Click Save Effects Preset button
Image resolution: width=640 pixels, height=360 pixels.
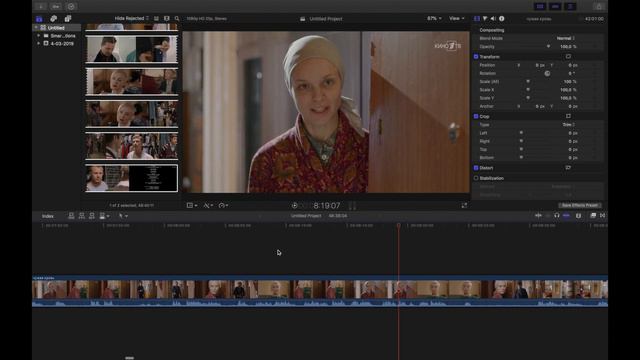[x=580, y=206]
